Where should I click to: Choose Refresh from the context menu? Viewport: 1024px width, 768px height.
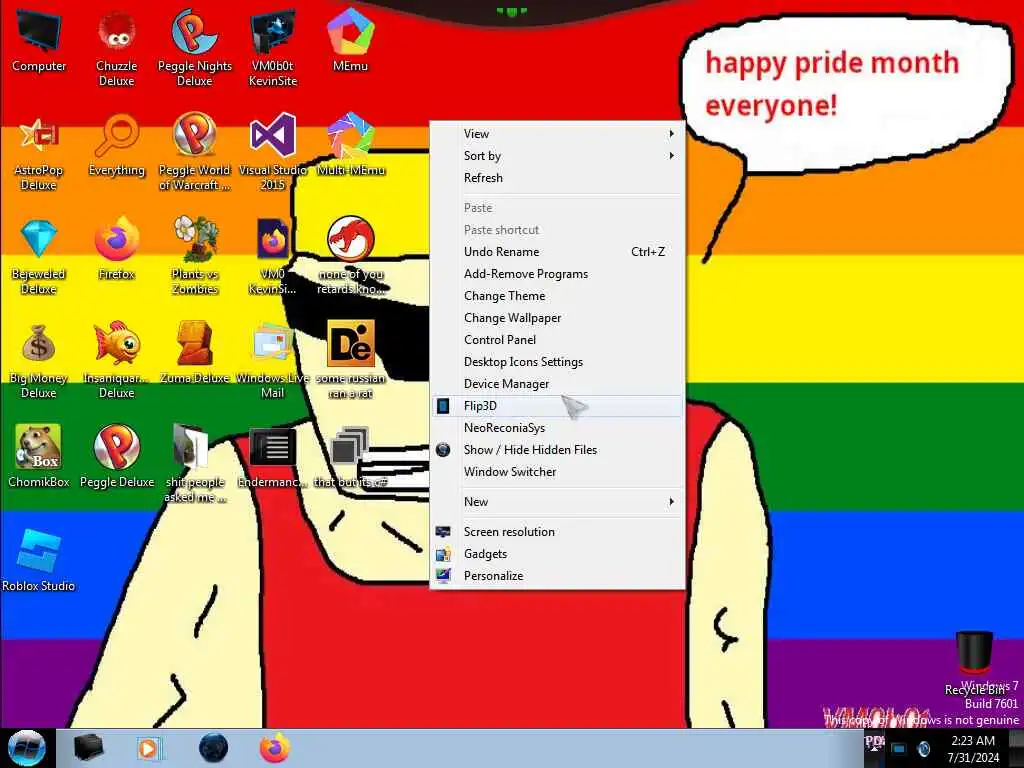(557, 178)
